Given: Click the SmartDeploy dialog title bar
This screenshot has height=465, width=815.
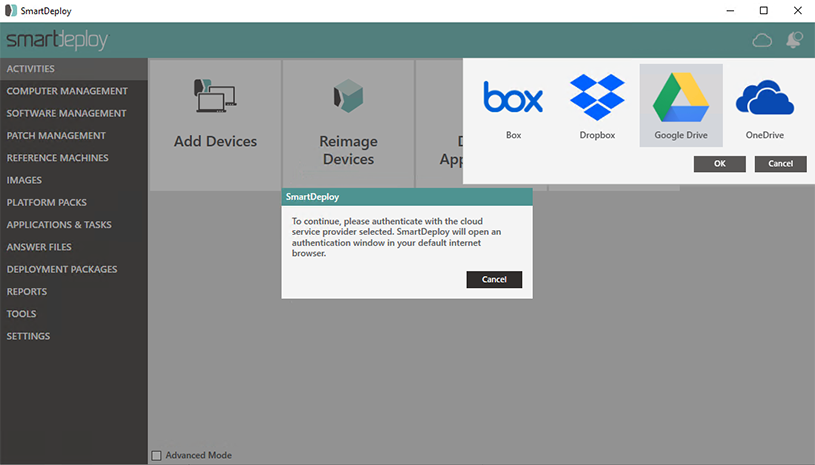Looking at the screenshot, I should click(x=407, y=197).
